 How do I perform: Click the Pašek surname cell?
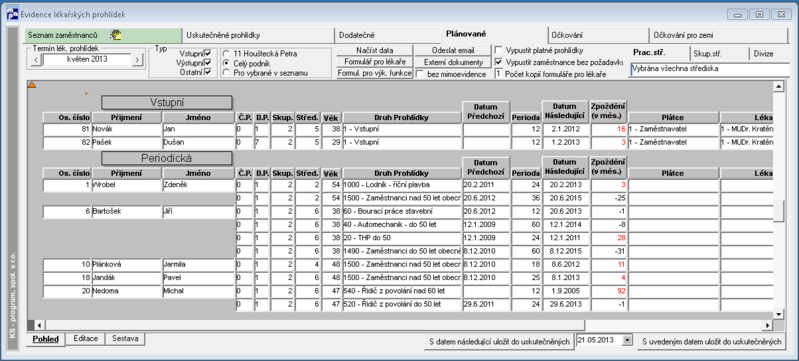click(126, 143)
